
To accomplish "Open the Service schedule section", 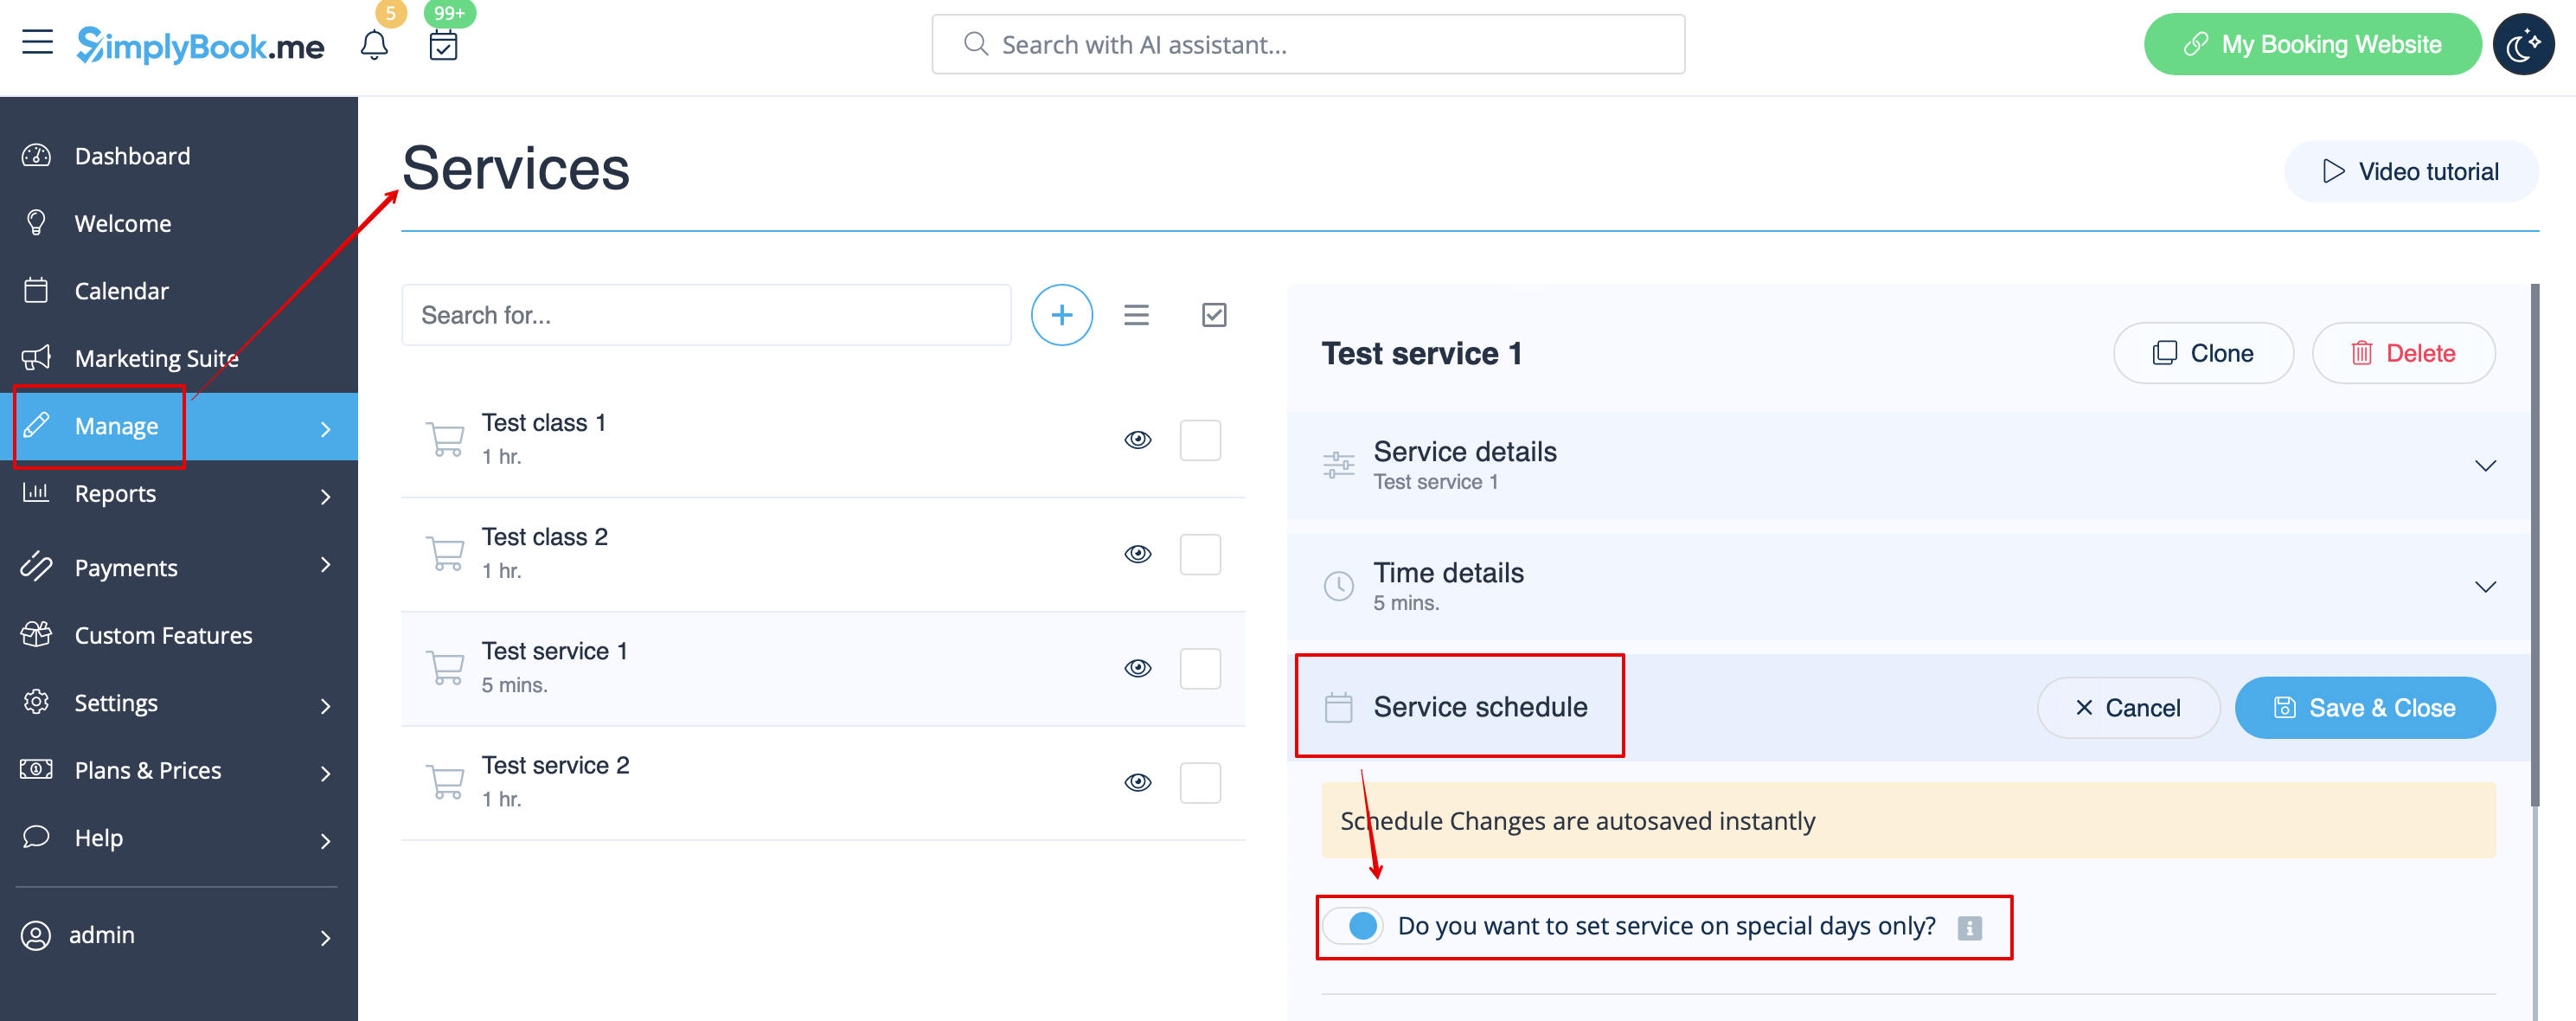I will [x=1480, y=707].
